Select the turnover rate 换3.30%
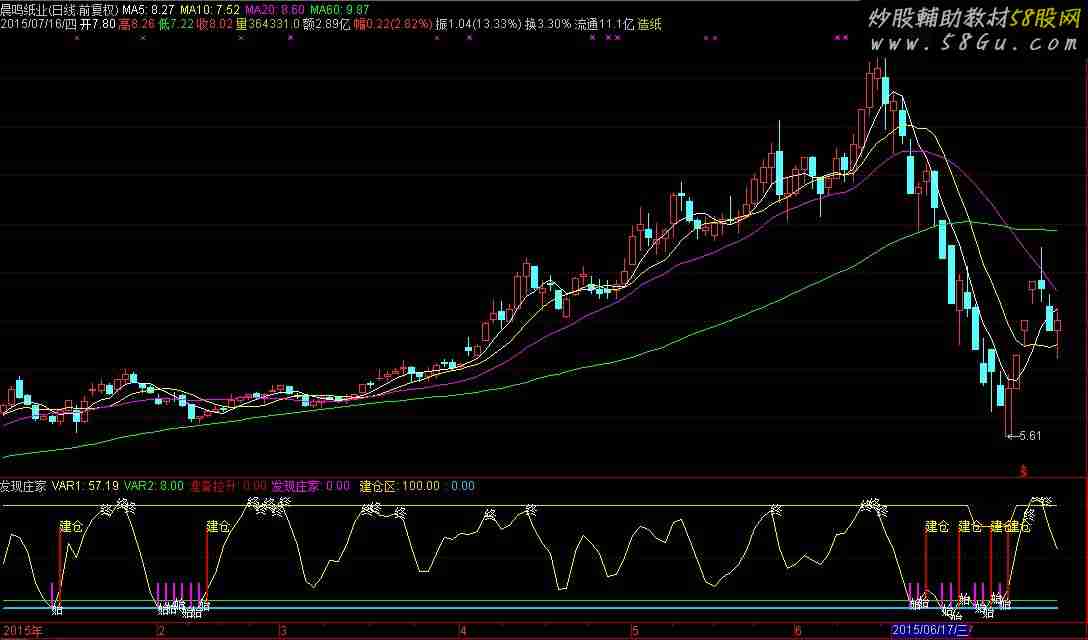The width and height of the screenshot is (1088, 640). pyautogui.click(x=548, y=24)
